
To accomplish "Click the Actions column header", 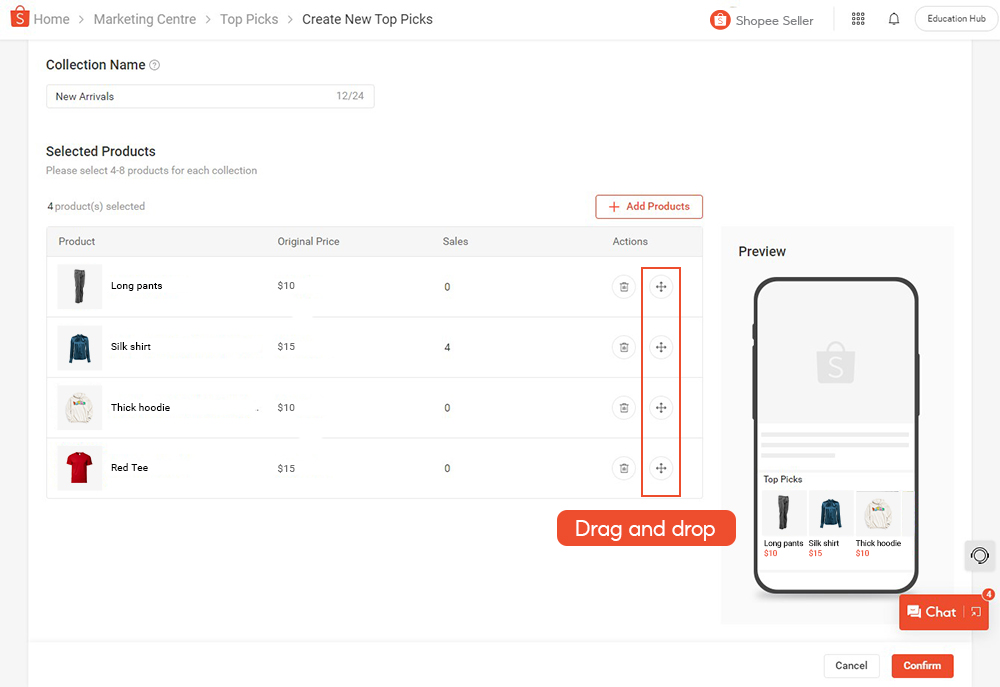I will (x=630, y=242).
